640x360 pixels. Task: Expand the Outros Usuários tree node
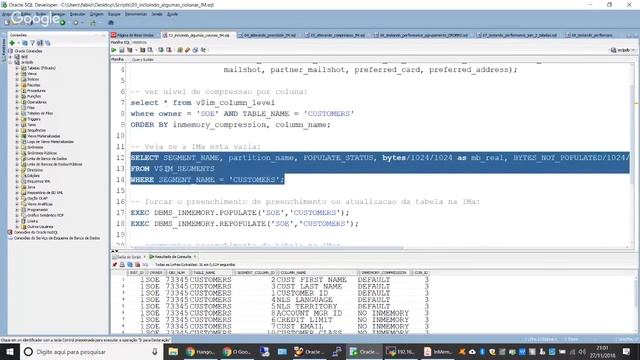click(17, 227)
